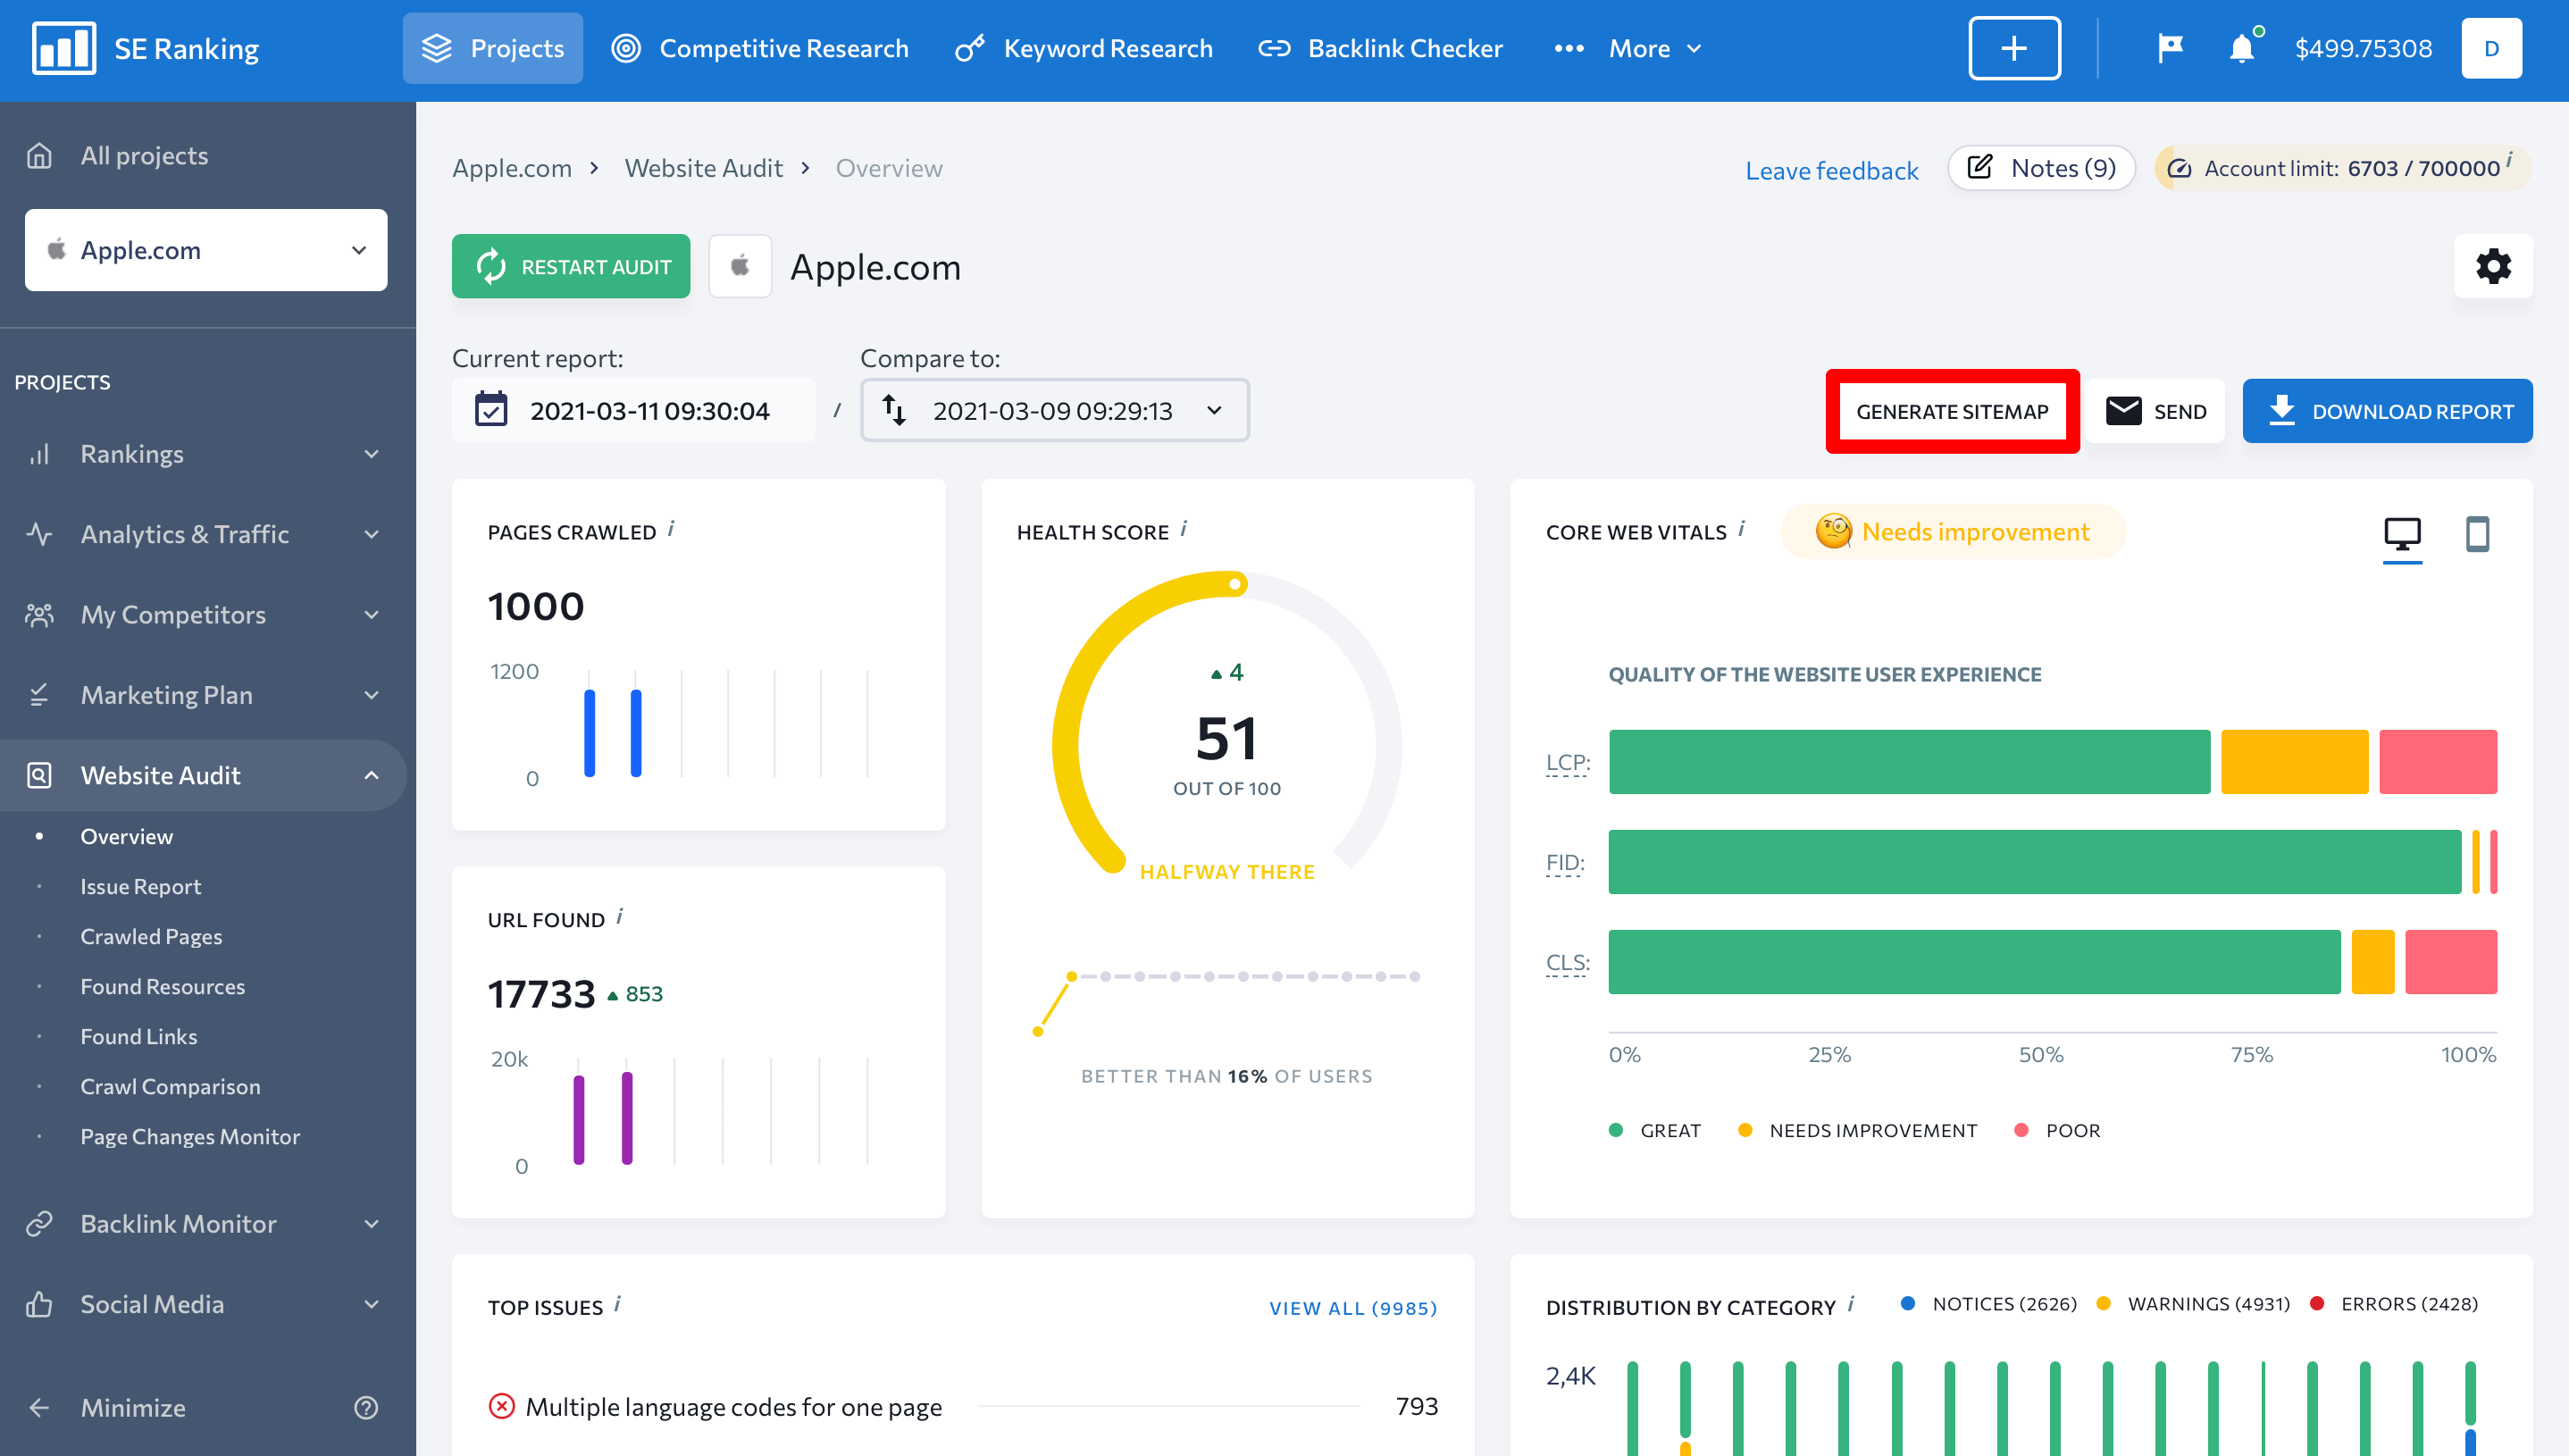The image size is (2569, 1456).
Task: Open Notes (9) button
Action: (x=2041, y=168)
